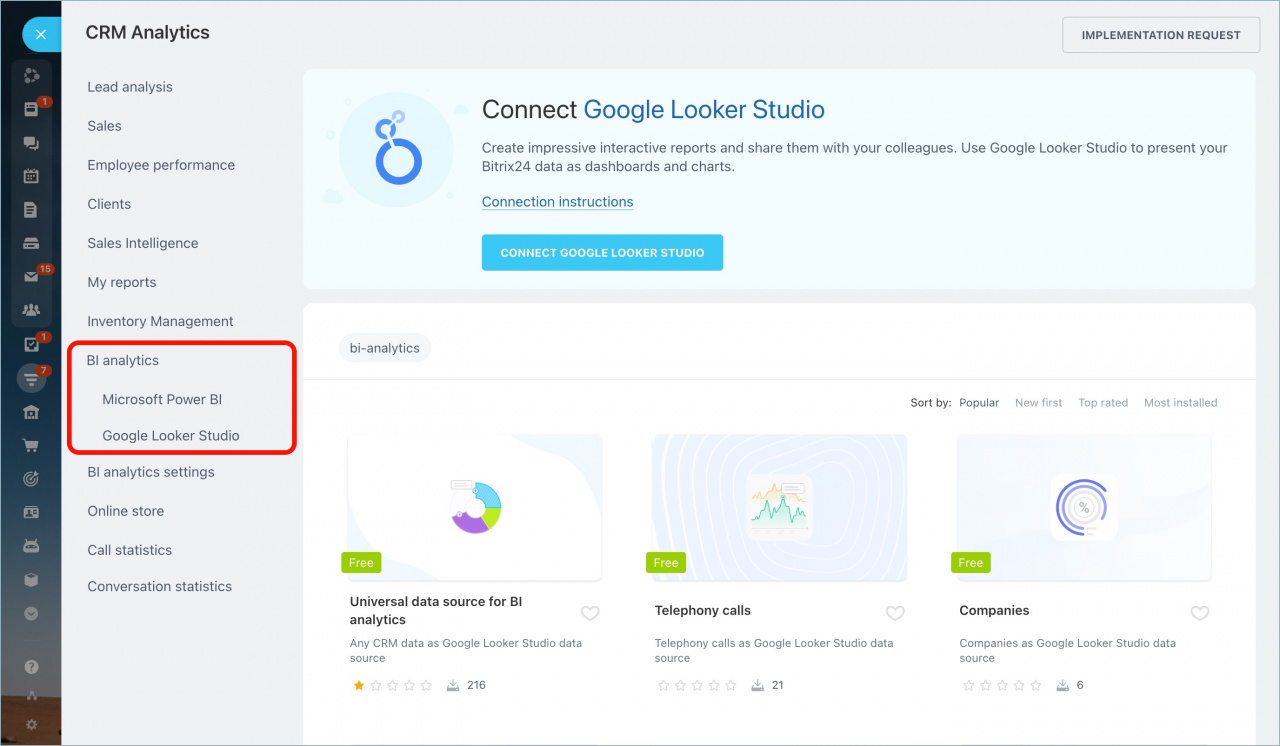Open Sales Intelligence section
The width and height of the screenshot is (1280, 746).
click(143, 243)
